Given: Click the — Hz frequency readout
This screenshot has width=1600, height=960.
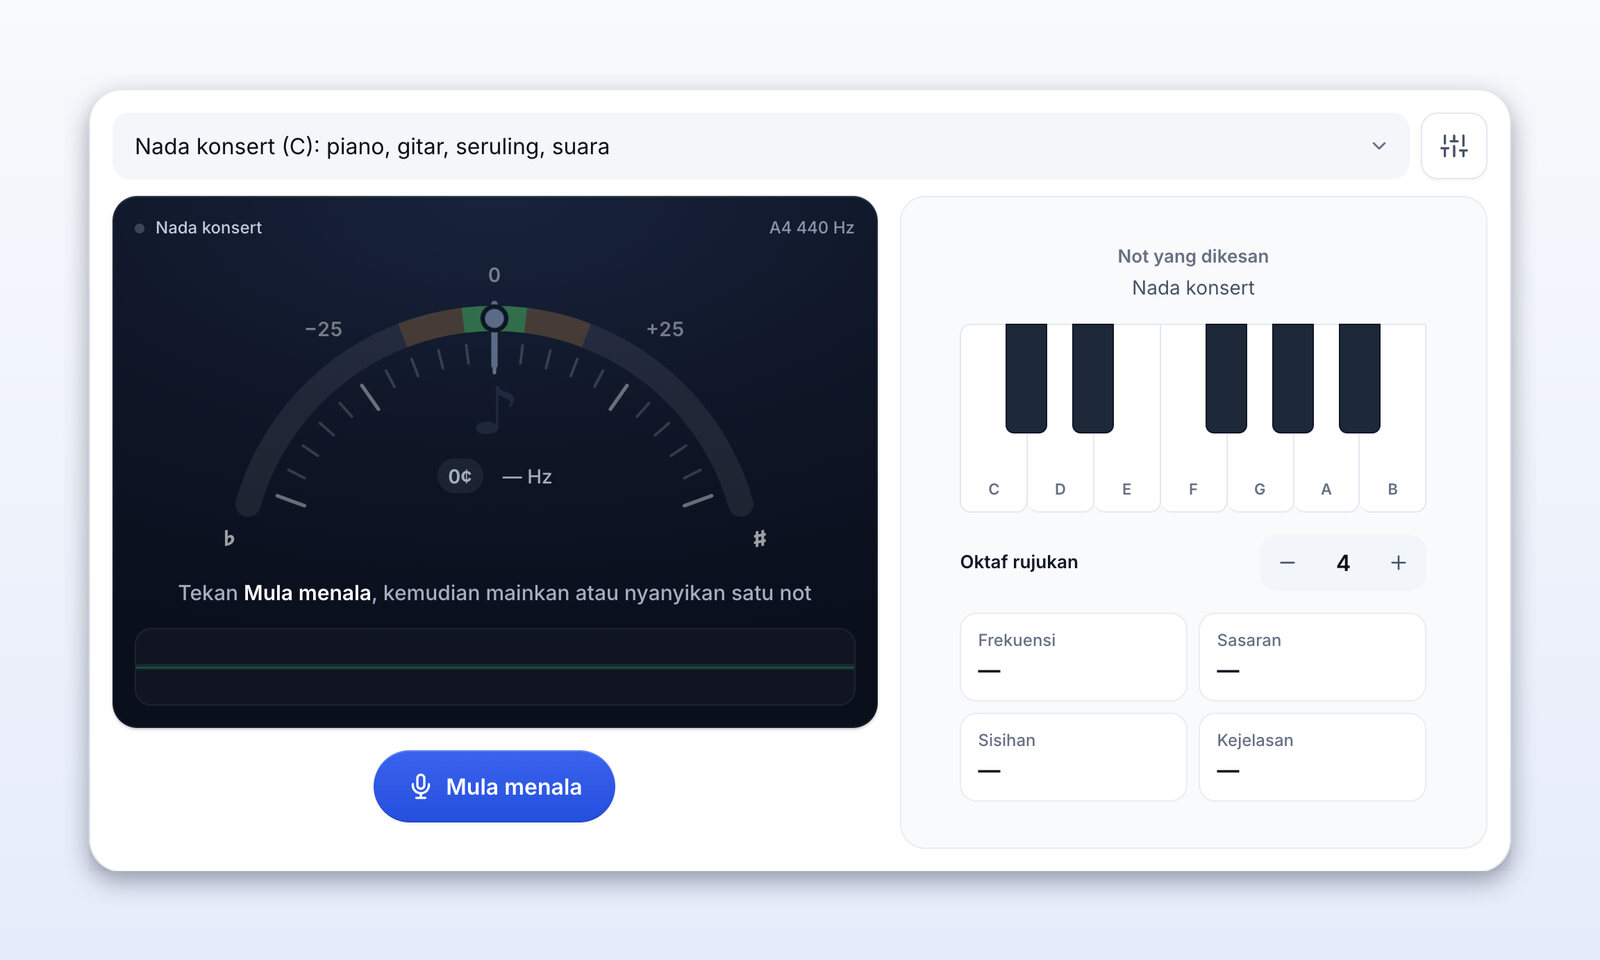Looking at the screenshot, I should [527, 477].
